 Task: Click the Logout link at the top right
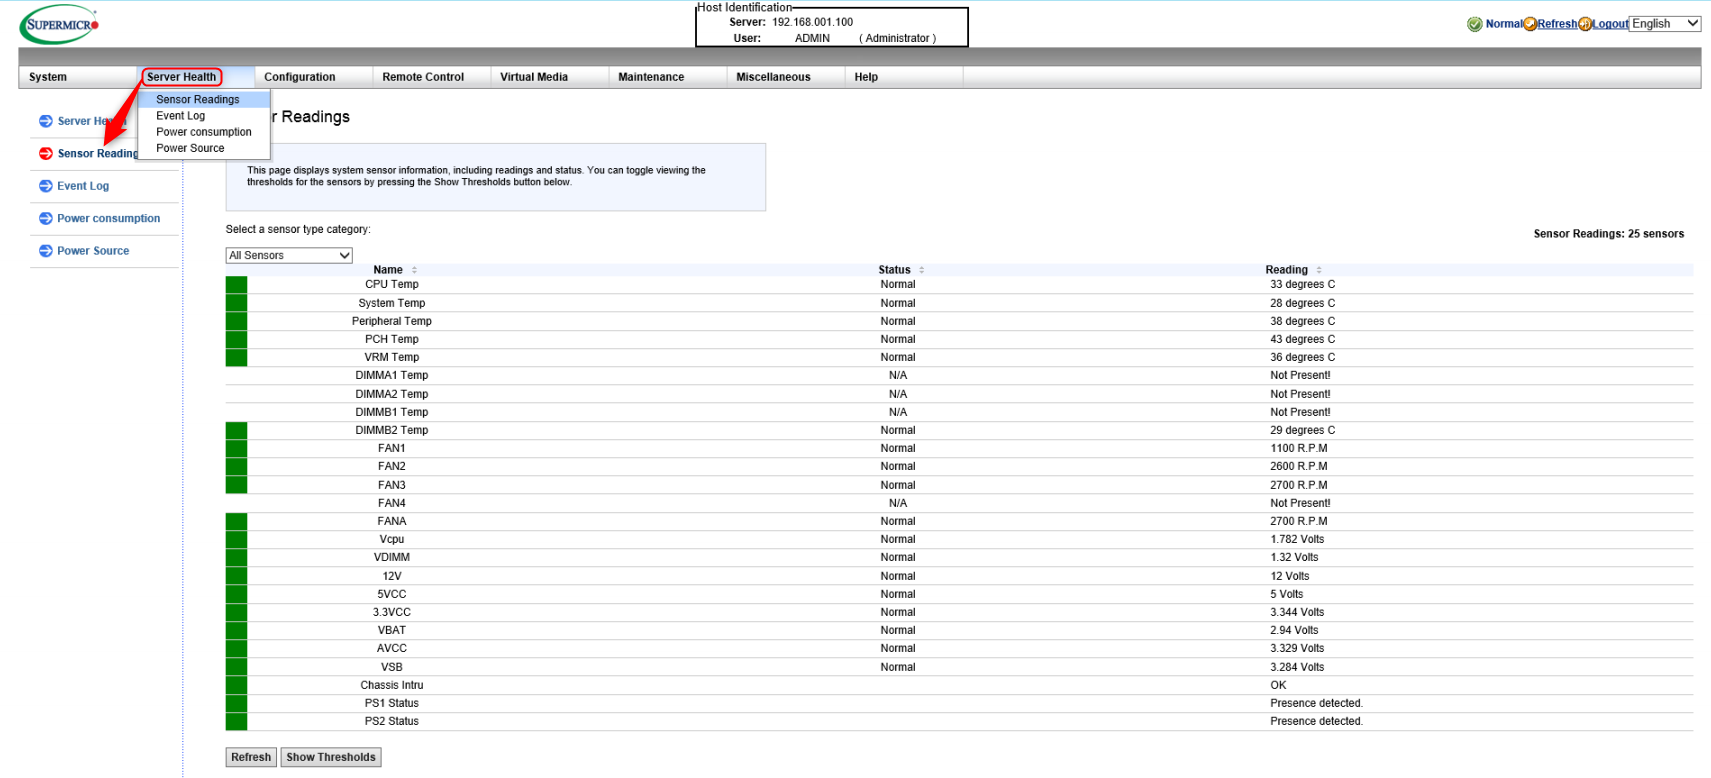[x=1610, y=24]
